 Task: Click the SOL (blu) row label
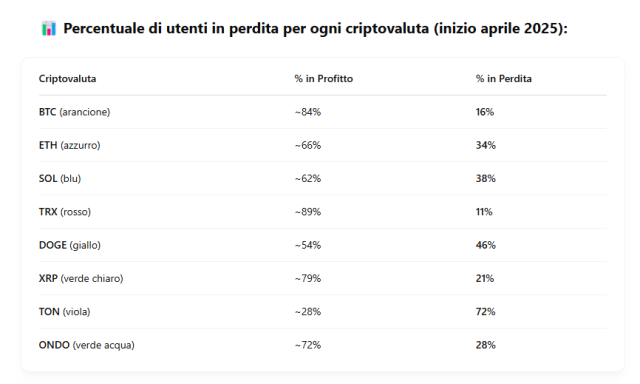coord(60,179)
